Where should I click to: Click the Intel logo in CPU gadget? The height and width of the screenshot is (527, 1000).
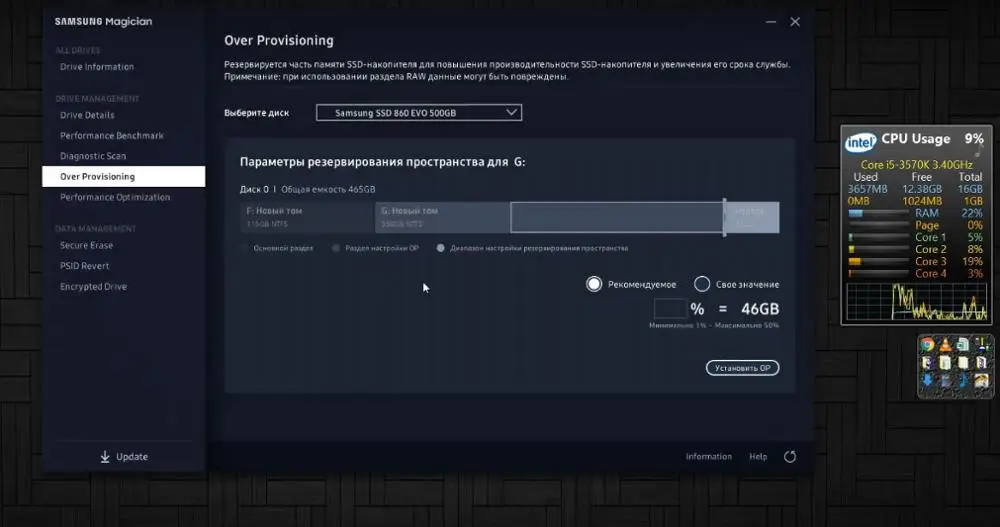click(860, 142)
